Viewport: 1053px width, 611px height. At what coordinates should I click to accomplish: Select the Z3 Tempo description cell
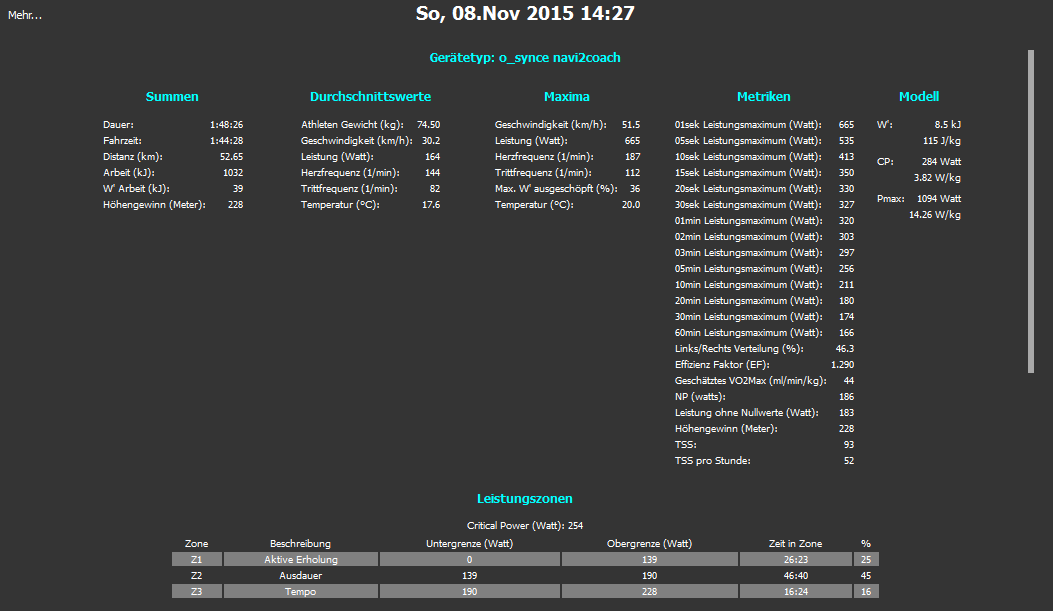tap(301, 592)
